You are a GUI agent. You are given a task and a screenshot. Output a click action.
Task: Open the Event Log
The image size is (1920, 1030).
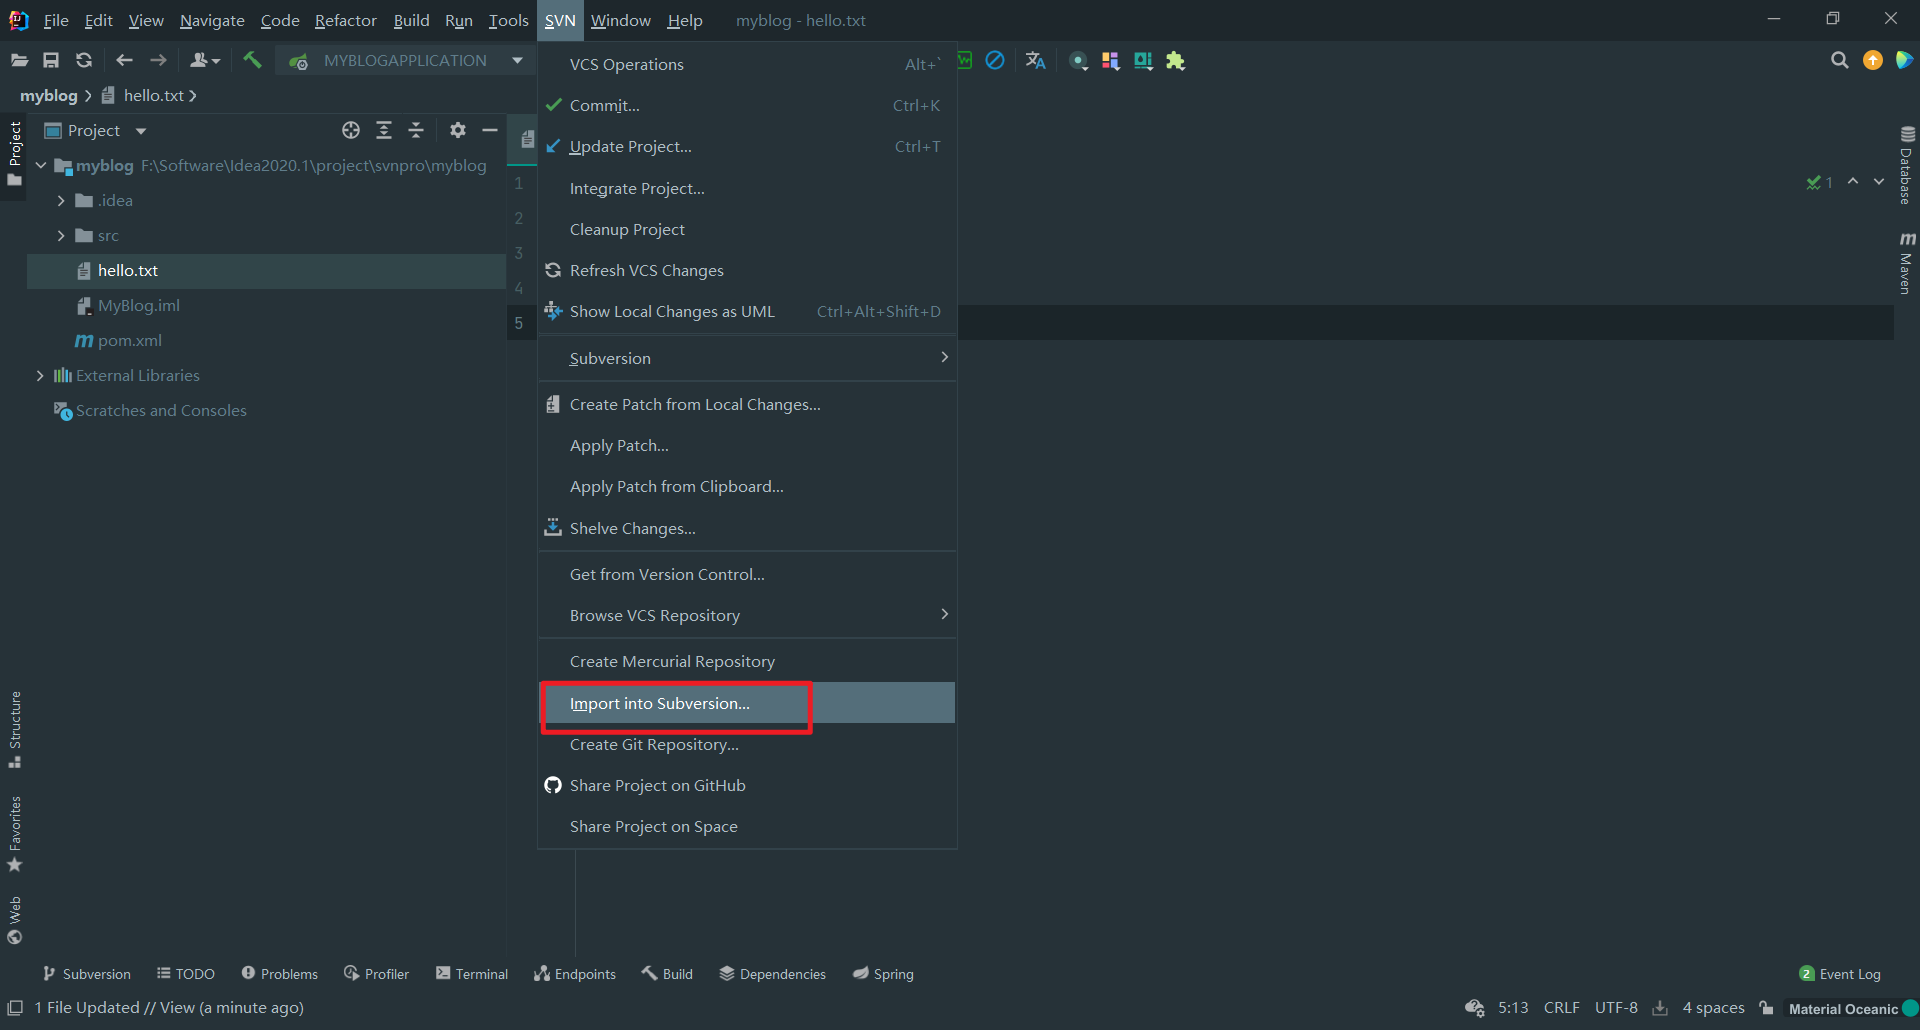(1840, 974)
